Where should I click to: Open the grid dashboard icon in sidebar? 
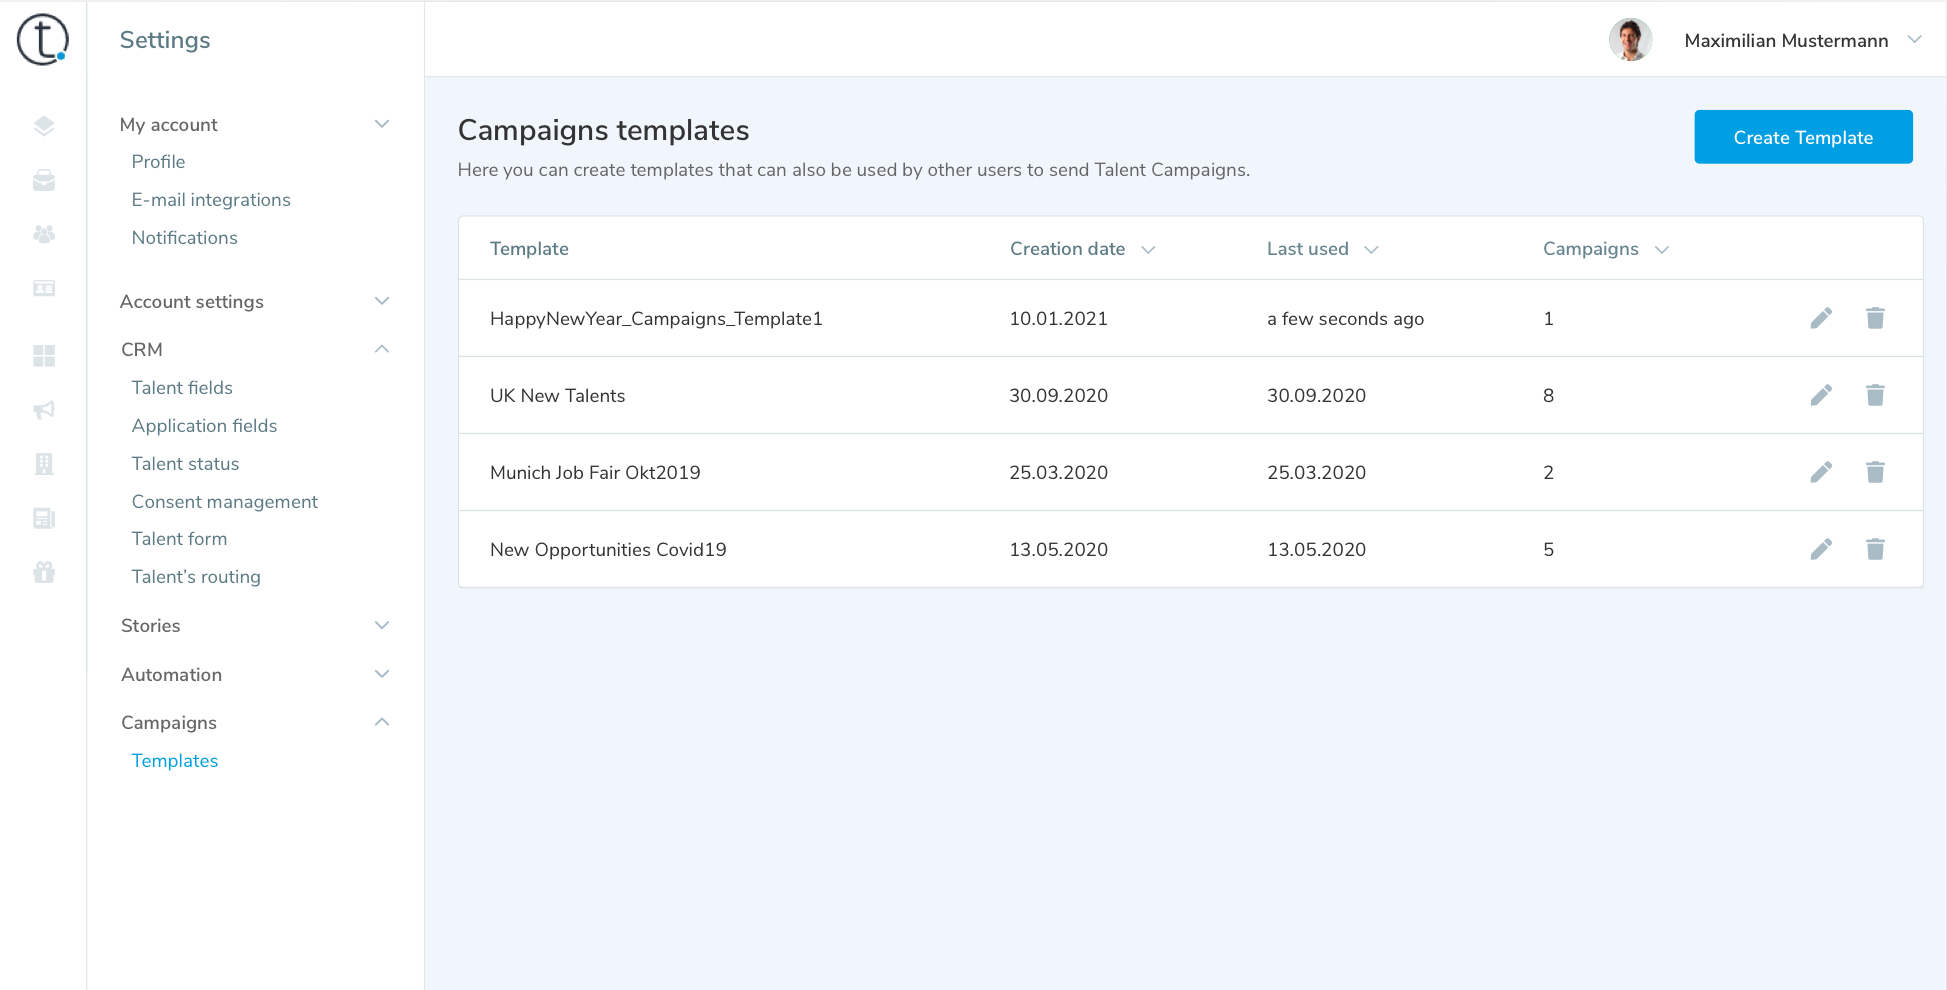[44, 356]
